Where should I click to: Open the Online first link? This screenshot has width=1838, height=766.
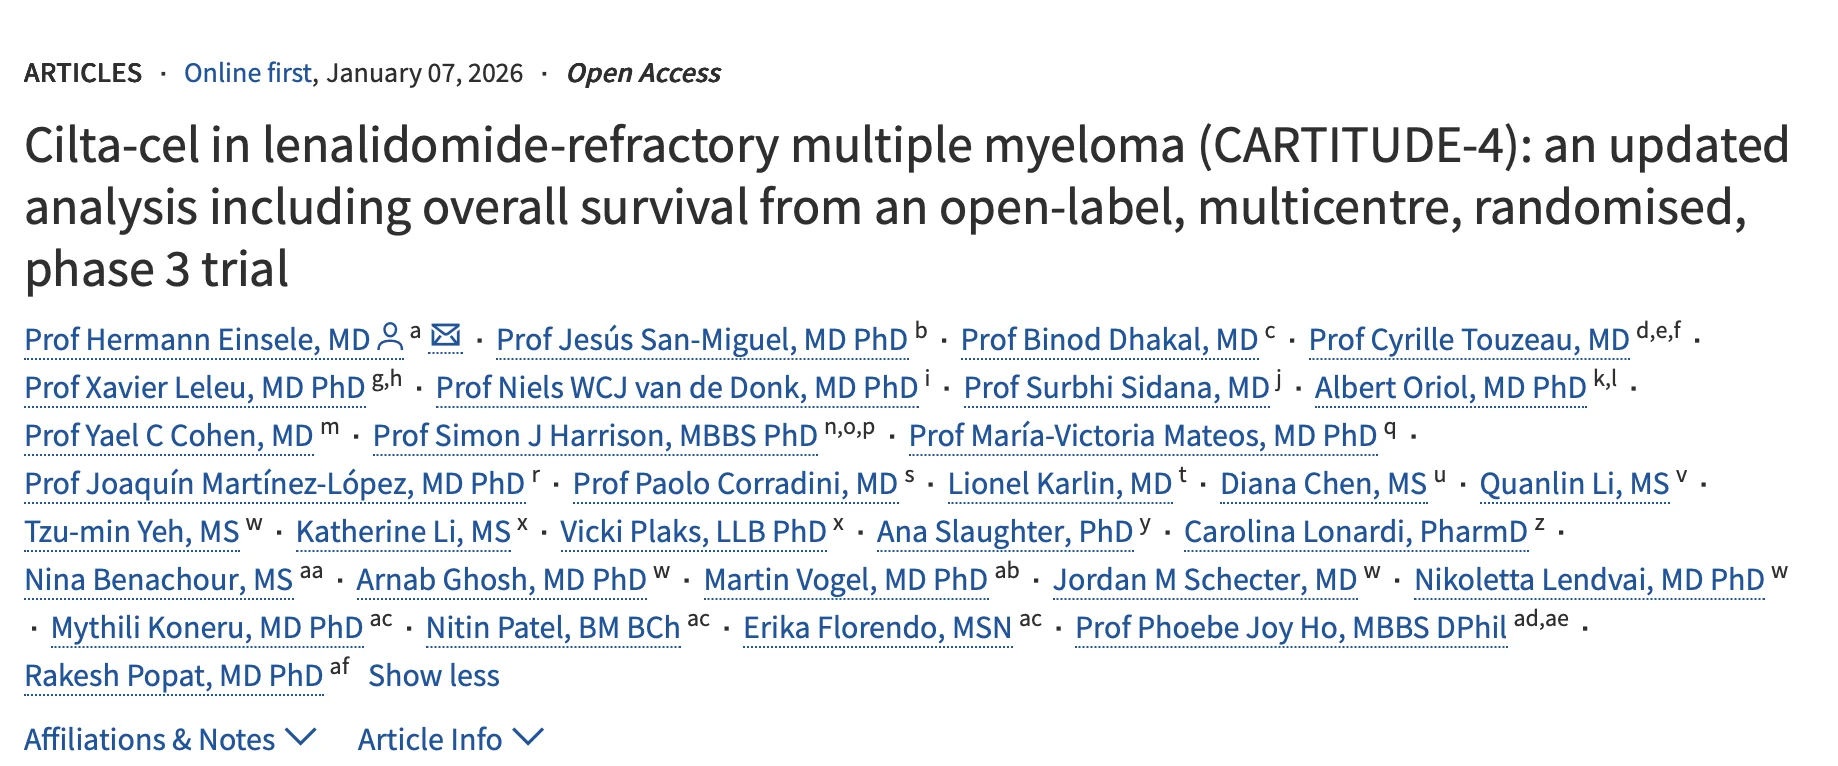248,72
